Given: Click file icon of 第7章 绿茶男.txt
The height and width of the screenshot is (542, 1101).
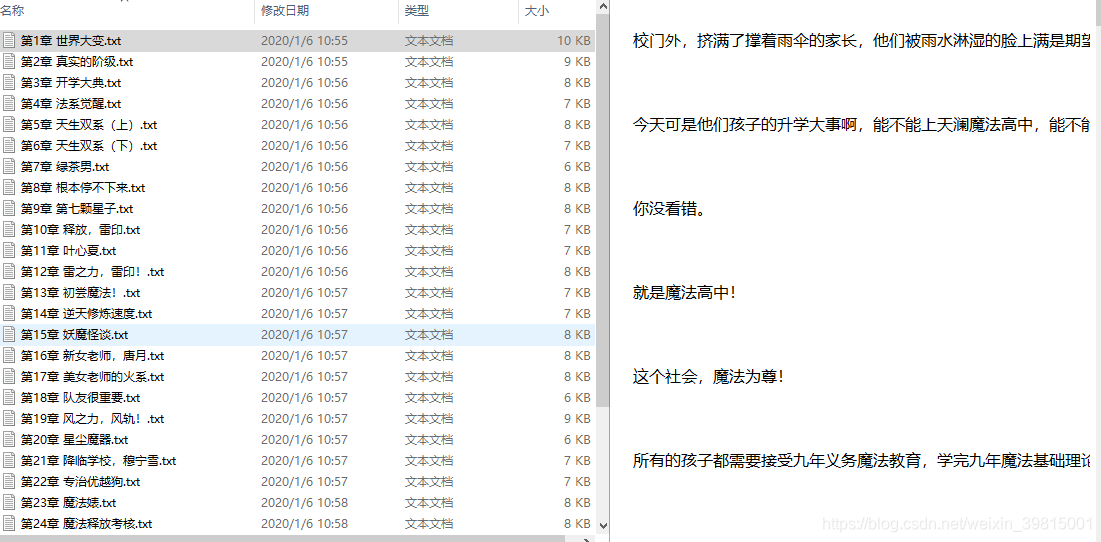Looking at the screenshot, I should 8,167.
